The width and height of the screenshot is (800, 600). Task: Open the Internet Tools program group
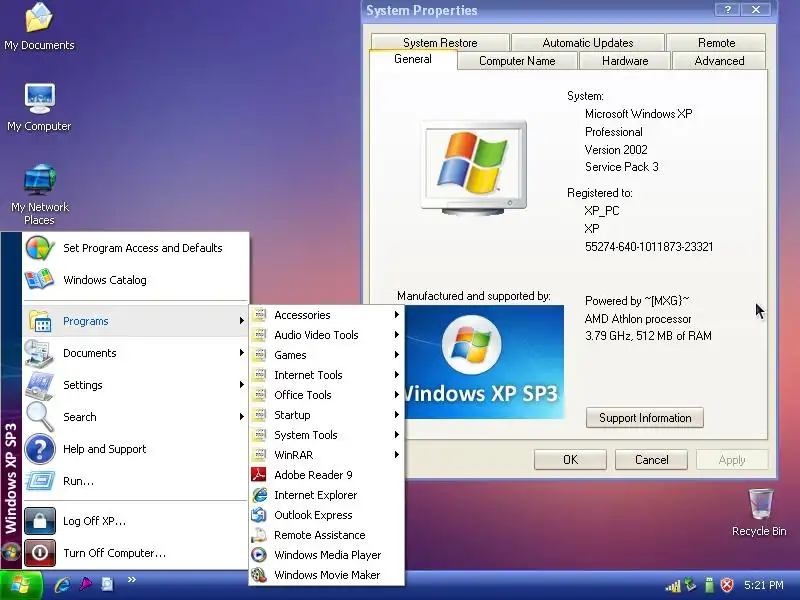coord(327,375)
